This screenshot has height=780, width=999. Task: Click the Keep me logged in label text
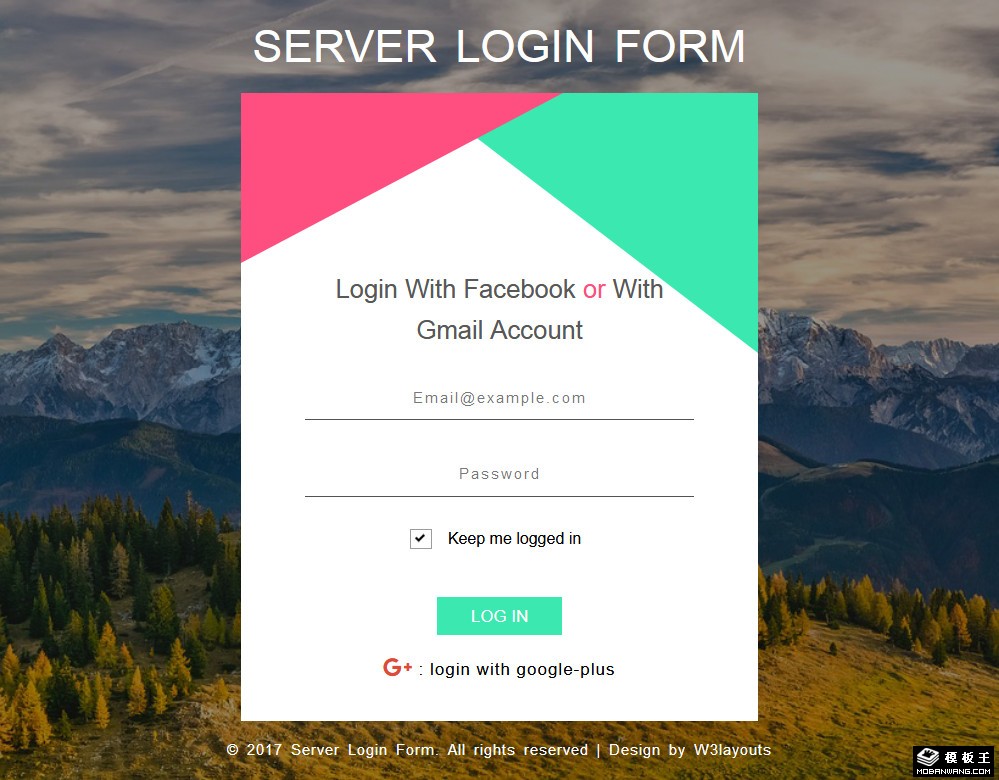point(514,538)
